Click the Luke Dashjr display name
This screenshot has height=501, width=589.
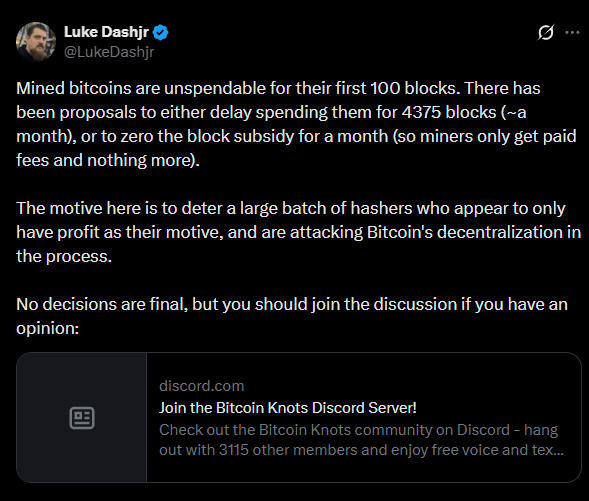point(106,32)
